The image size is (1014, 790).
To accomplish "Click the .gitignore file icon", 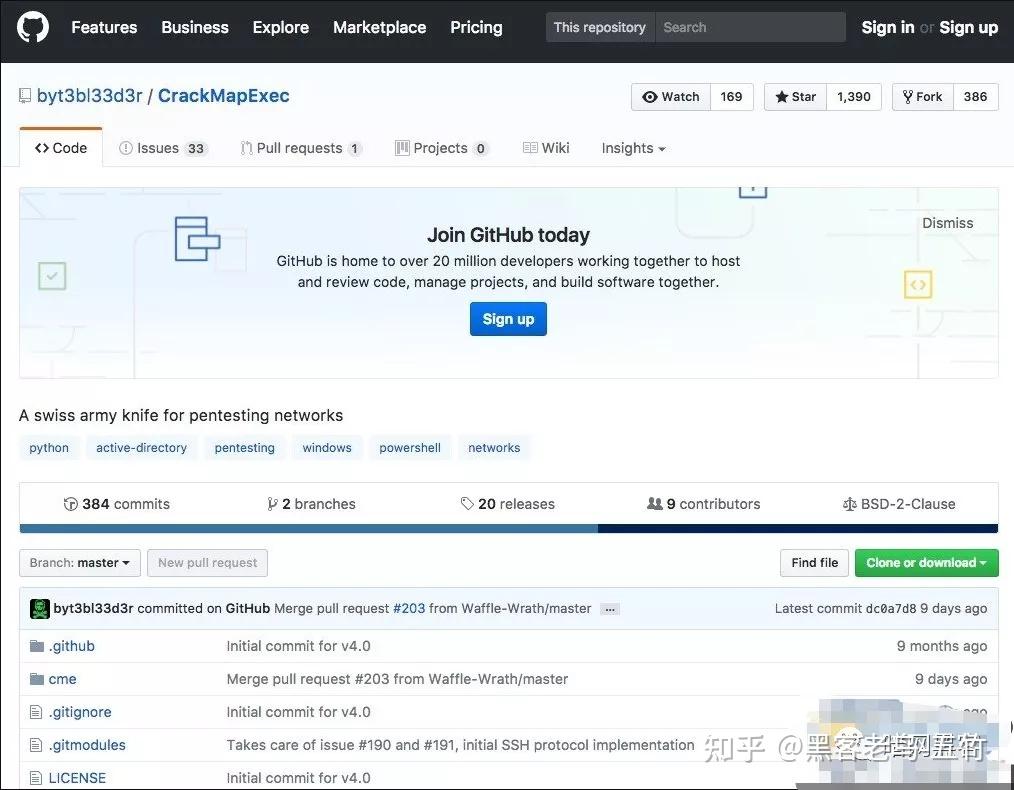I will tap(36, 712).
